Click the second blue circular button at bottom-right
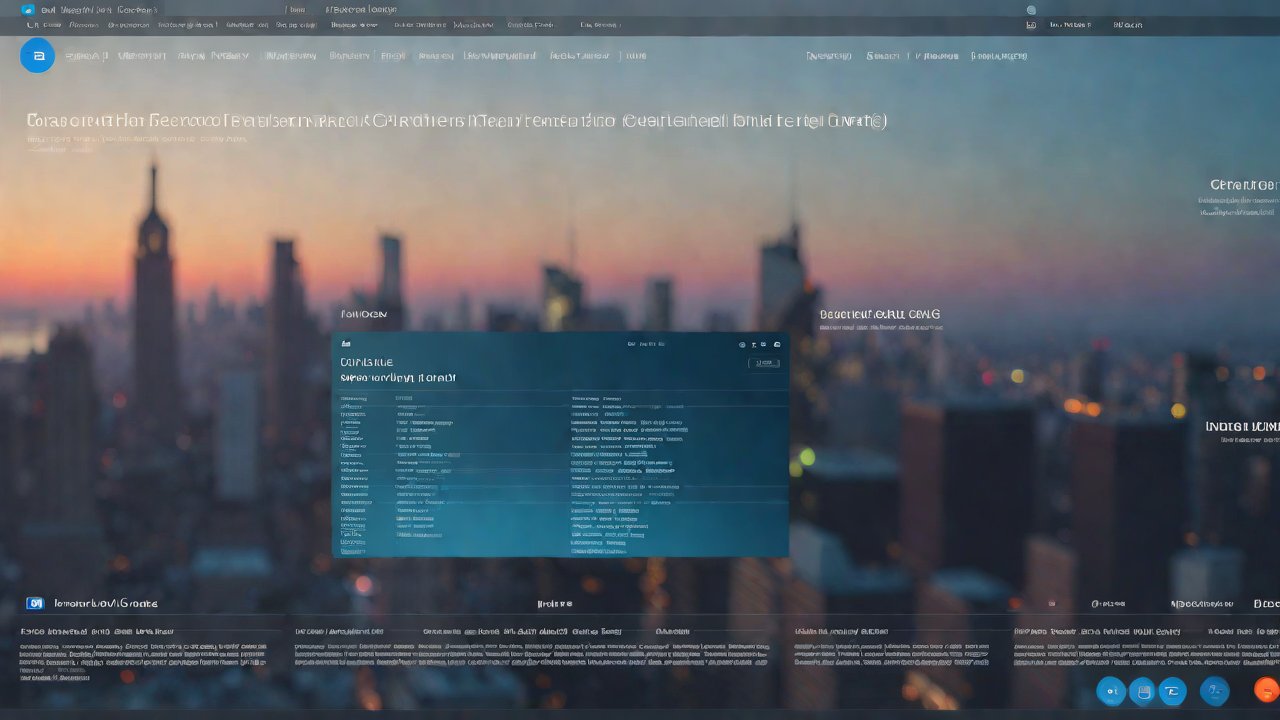The image size is (1280, 720). point(1141,690)
